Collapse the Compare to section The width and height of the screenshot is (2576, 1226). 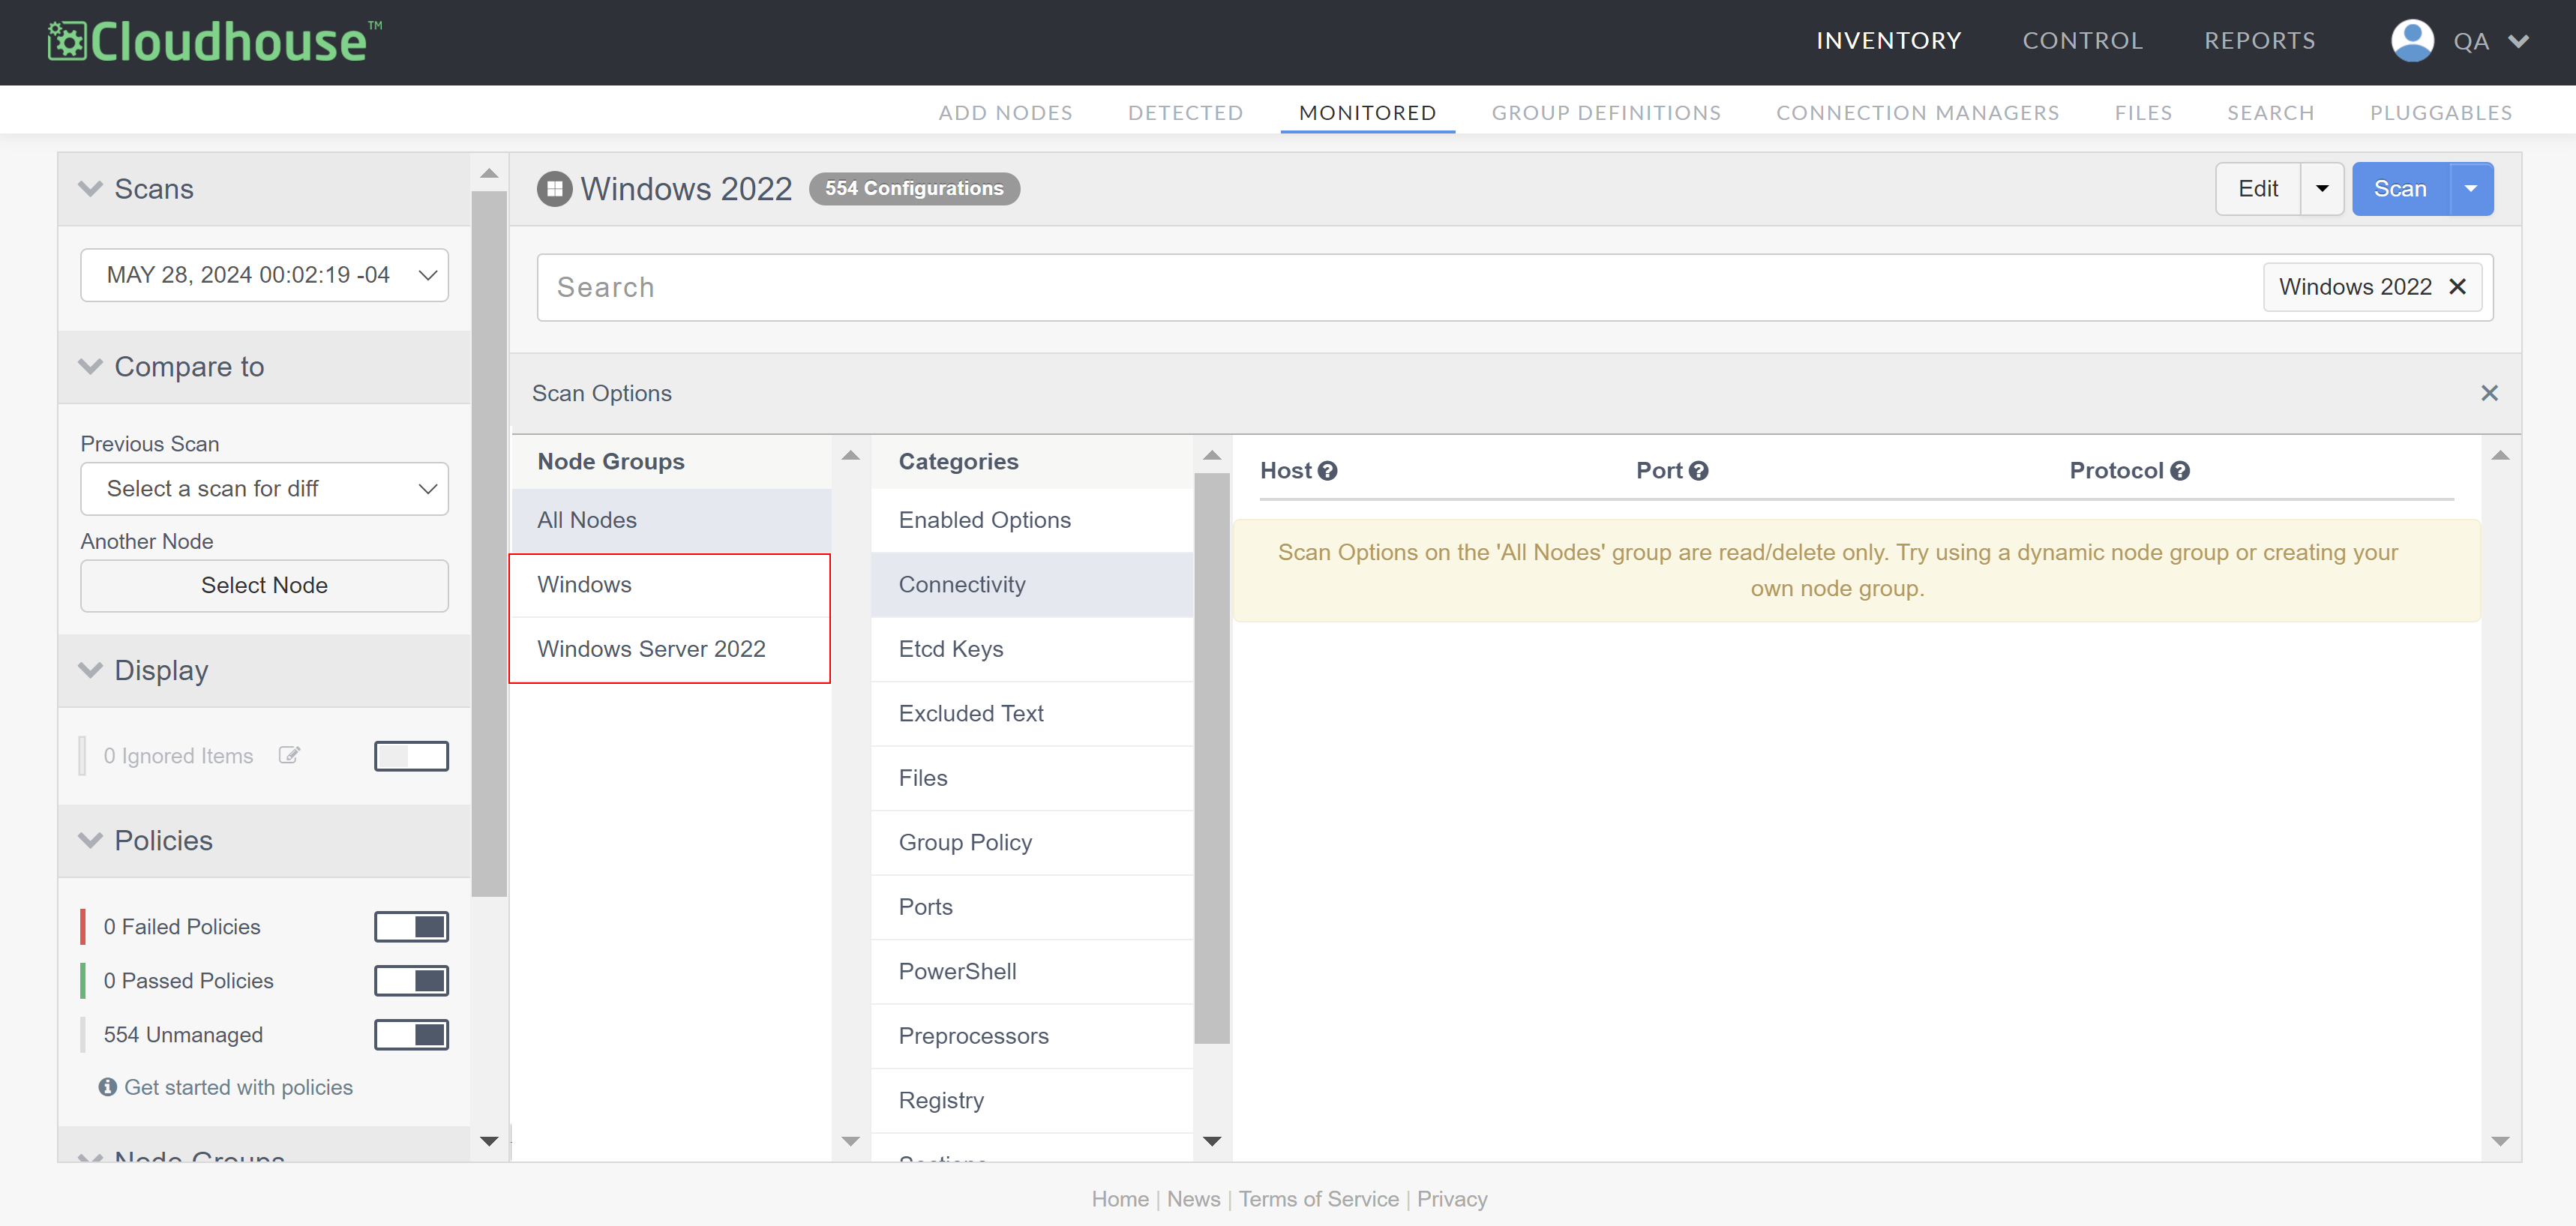click(x=90, y=367)
